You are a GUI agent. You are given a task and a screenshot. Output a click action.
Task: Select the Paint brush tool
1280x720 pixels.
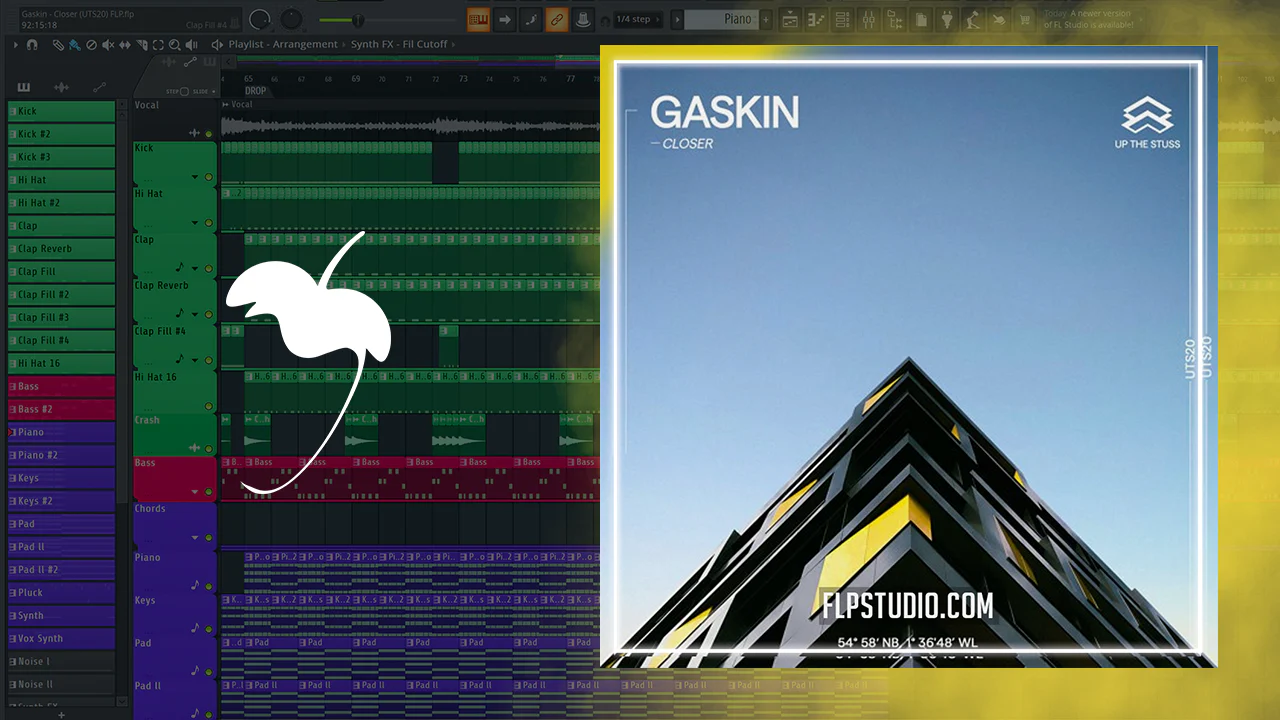(x=74, y=45)
